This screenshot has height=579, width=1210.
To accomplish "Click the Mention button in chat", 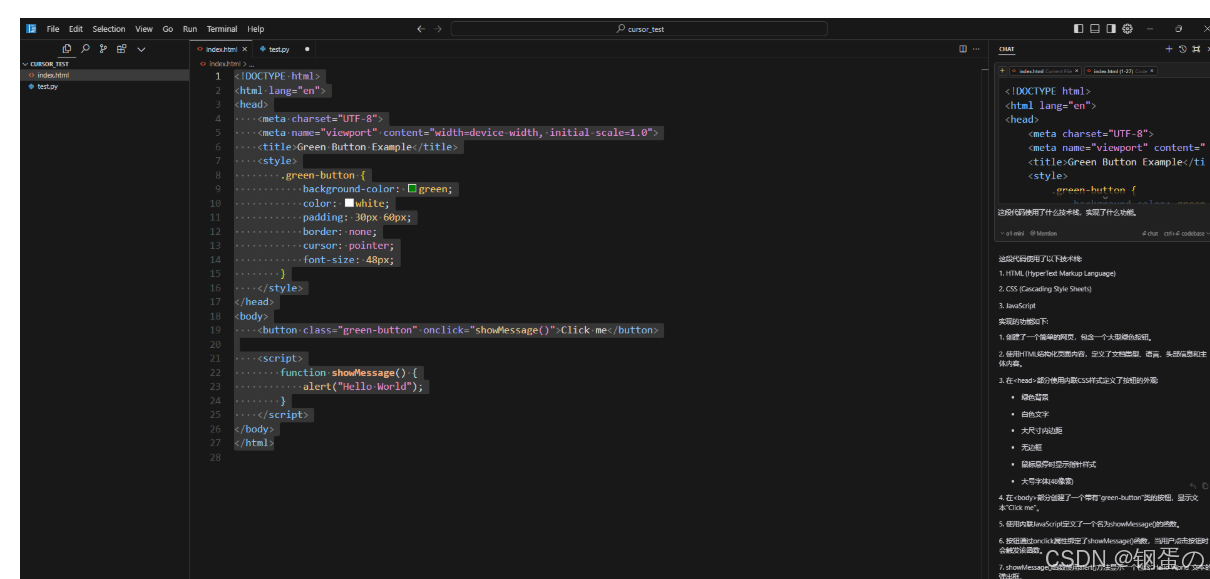I will [1043, 233].
